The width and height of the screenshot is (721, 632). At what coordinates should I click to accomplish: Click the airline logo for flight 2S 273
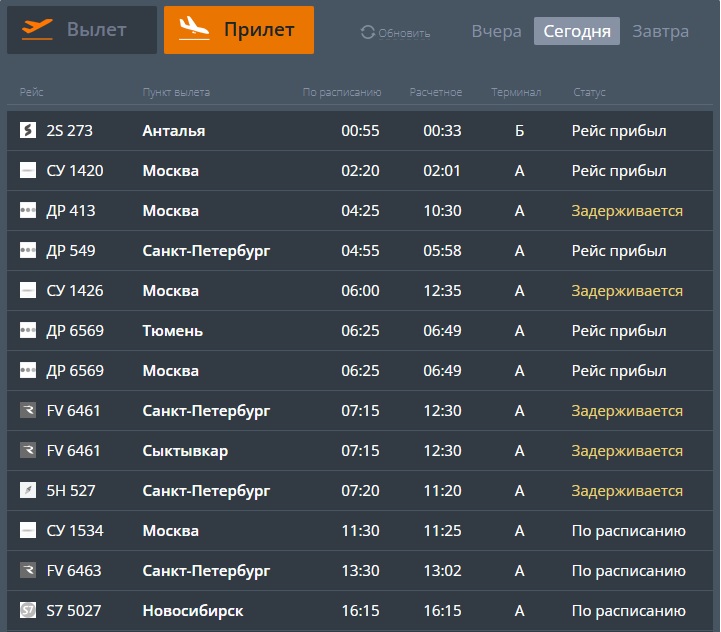[28, 130]
